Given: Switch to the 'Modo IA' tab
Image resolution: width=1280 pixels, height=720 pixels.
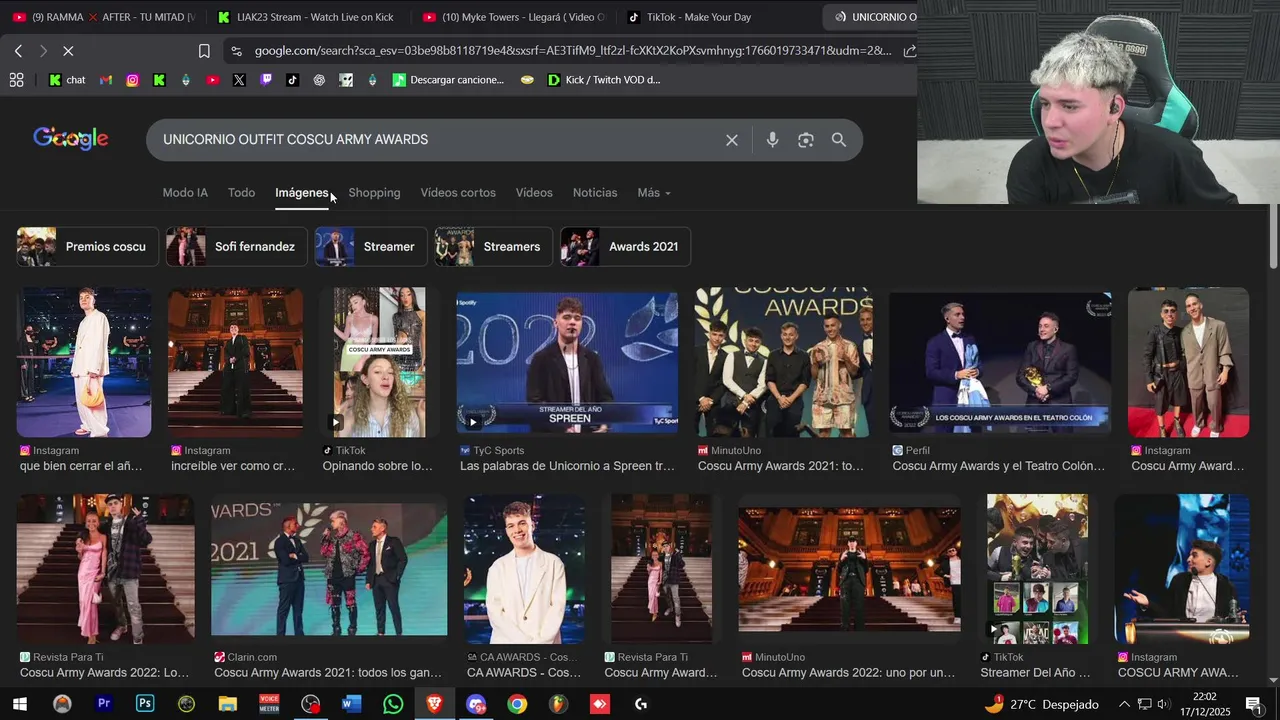Looking at the screenshot, I should pyautogui.click(x=185, y=193).
